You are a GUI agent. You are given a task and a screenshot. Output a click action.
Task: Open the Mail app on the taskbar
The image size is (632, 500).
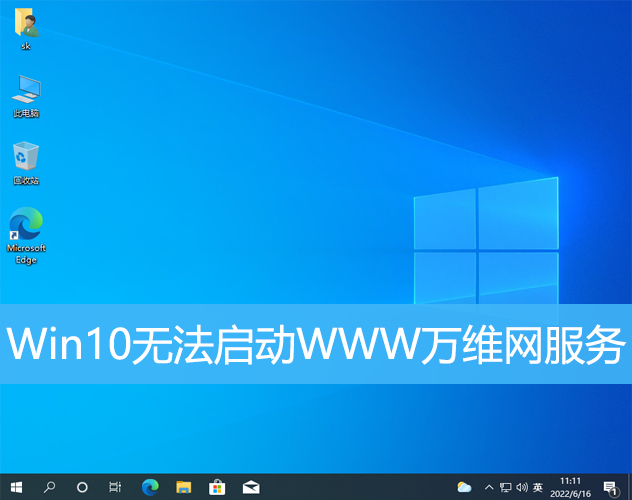click(250, 487)
